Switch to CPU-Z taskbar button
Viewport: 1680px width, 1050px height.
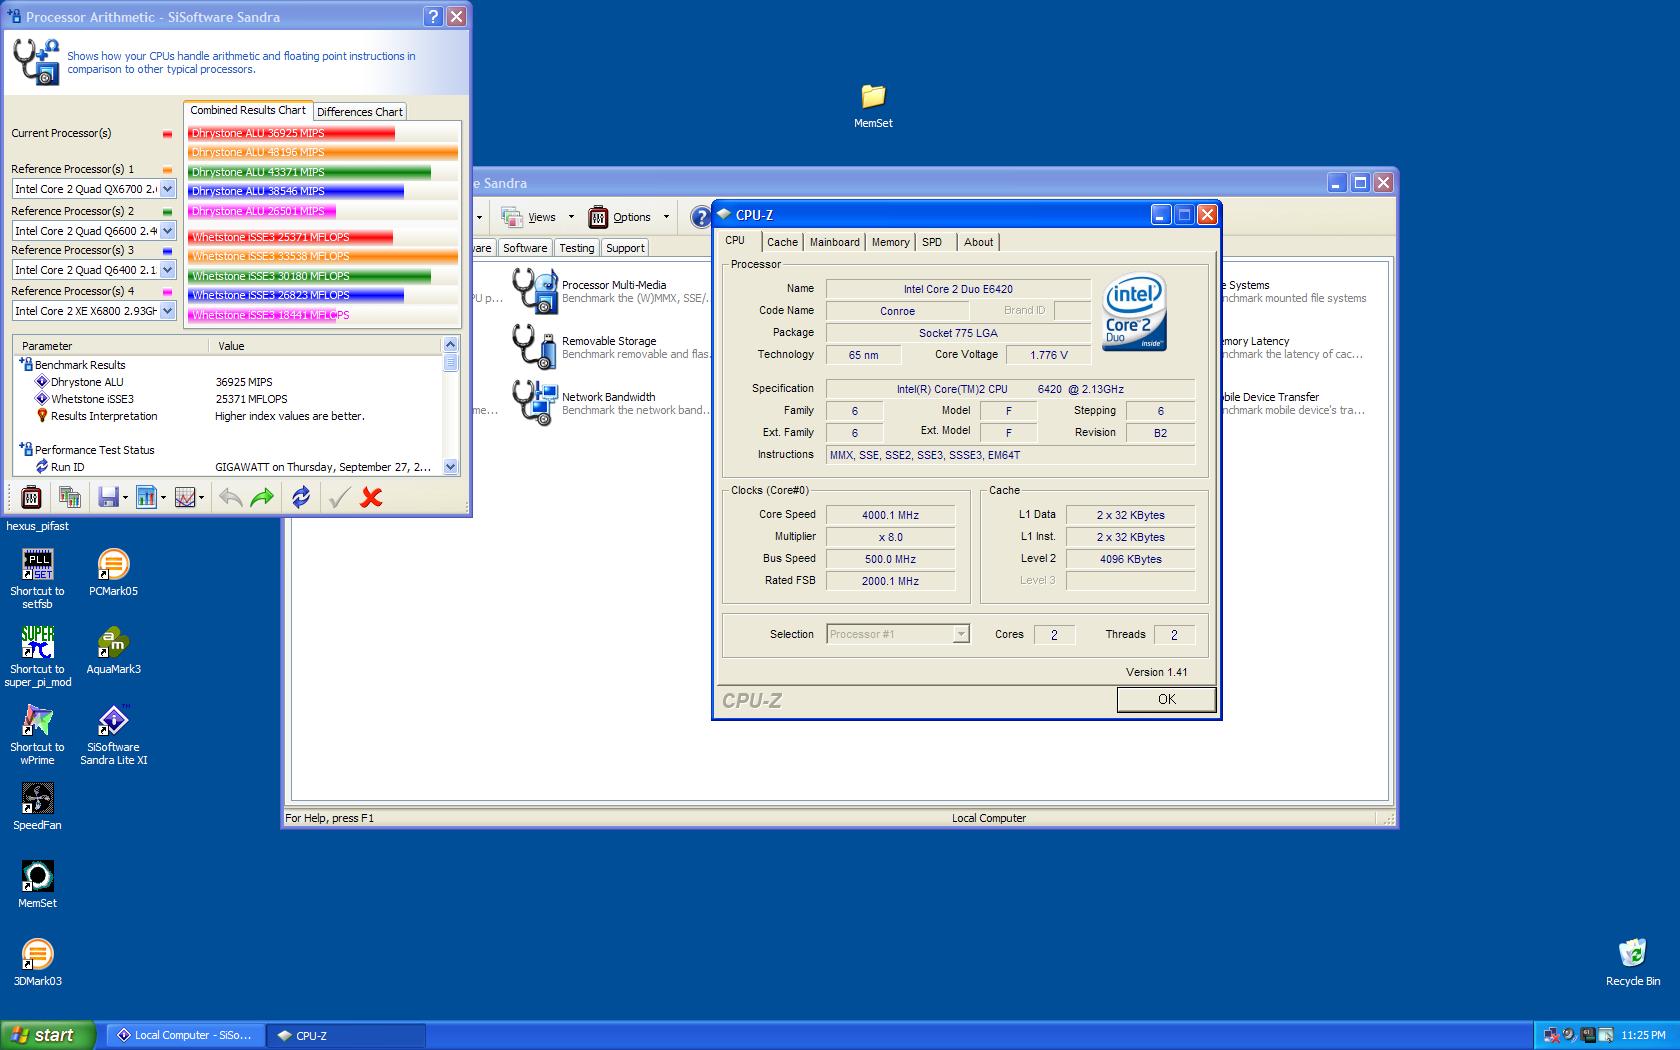click(346, 1035)
